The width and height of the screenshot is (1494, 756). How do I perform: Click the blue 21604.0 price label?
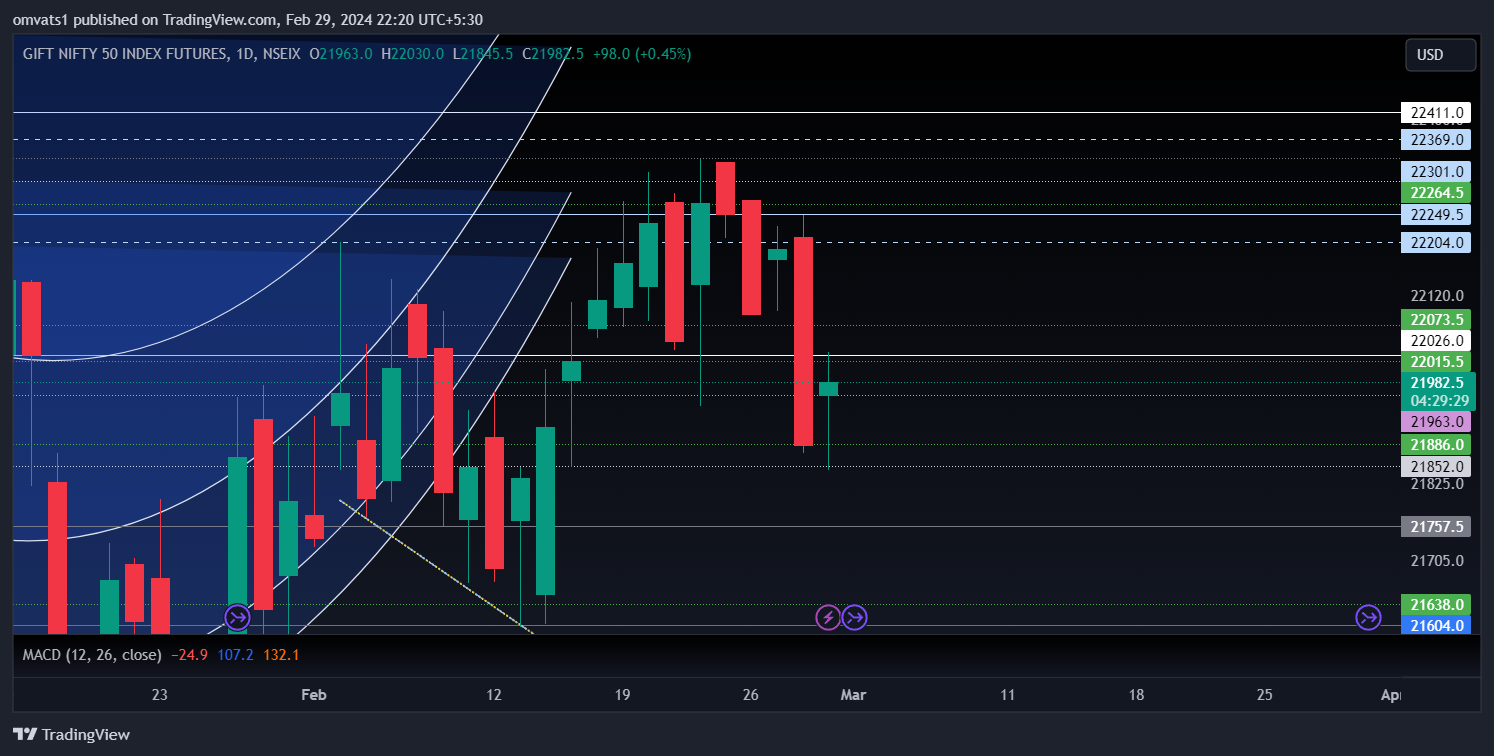pos(1436,626)
